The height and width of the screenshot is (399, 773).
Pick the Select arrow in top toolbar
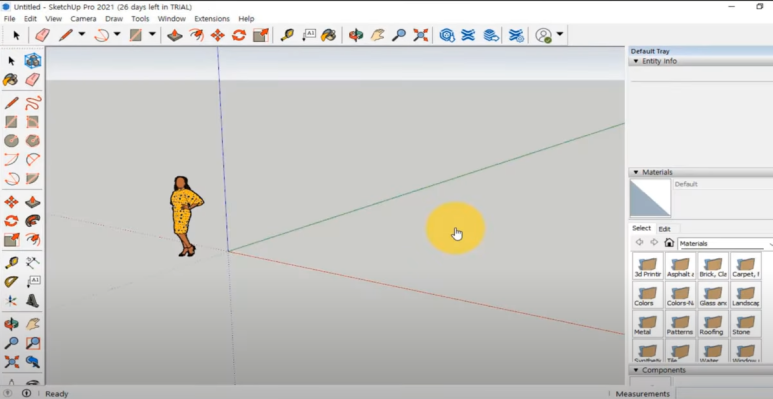16,35
